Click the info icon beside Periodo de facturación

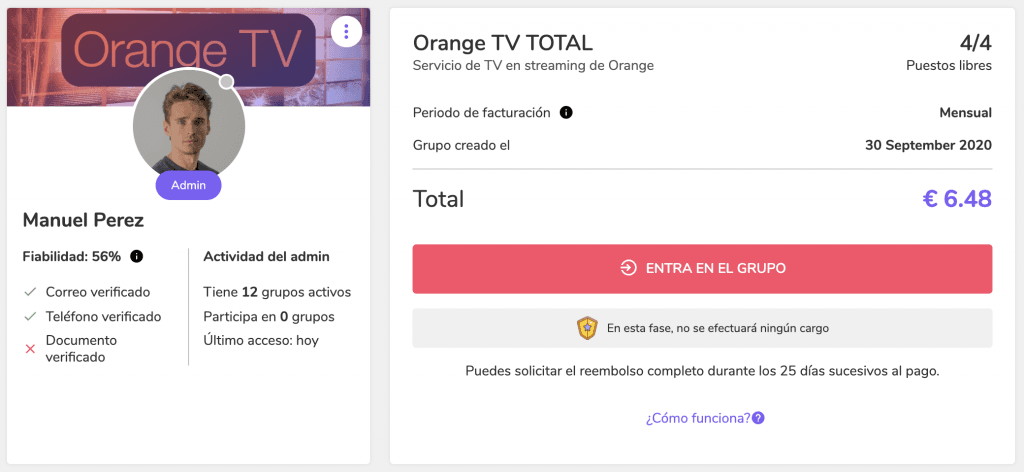pos(566,113)
